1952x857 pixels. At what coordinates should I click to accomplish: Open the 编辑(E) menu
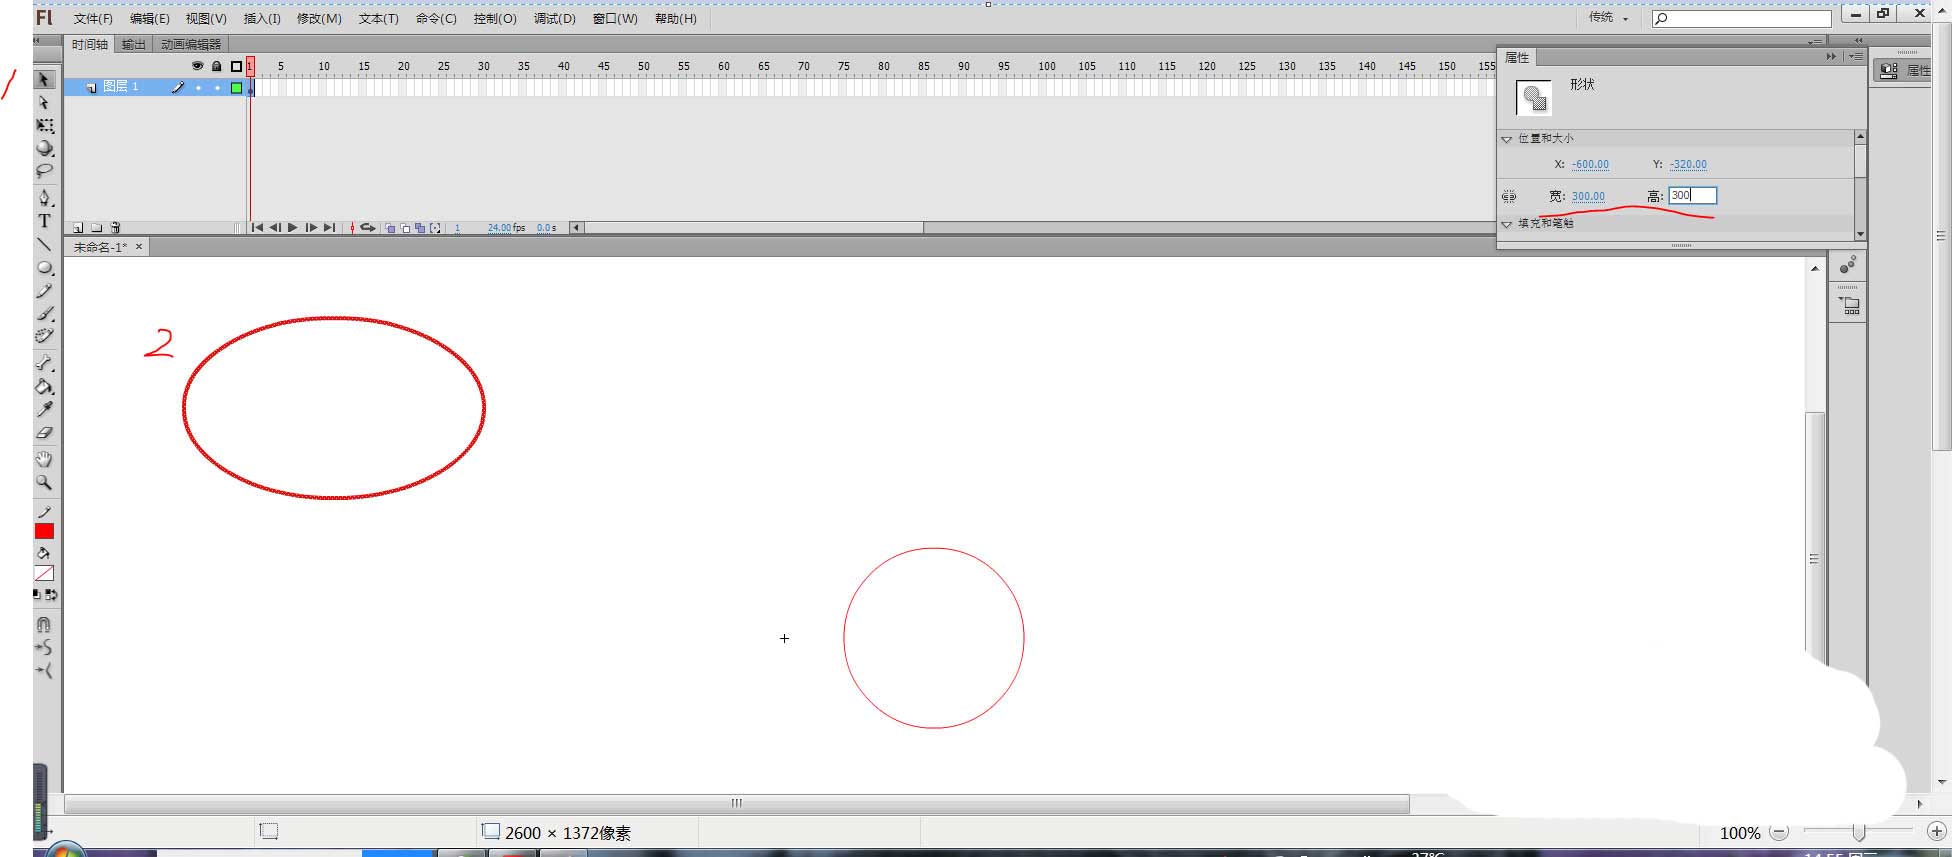[x=150, y=19]
